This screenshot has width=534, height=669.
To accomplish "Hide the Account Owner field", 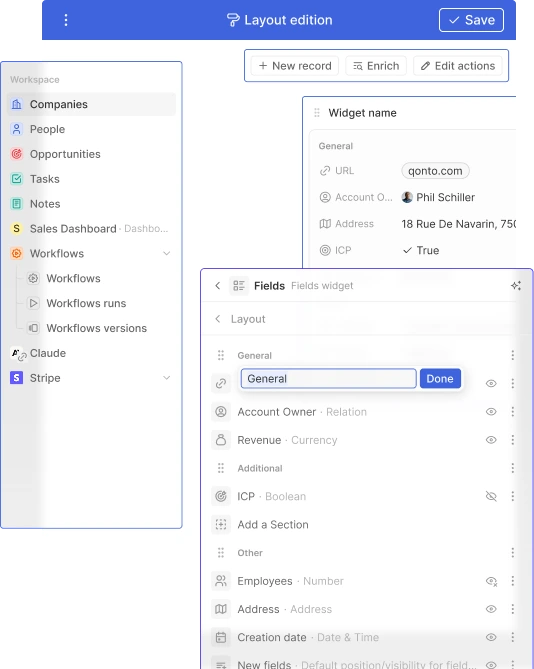I will tap(491, 412).
